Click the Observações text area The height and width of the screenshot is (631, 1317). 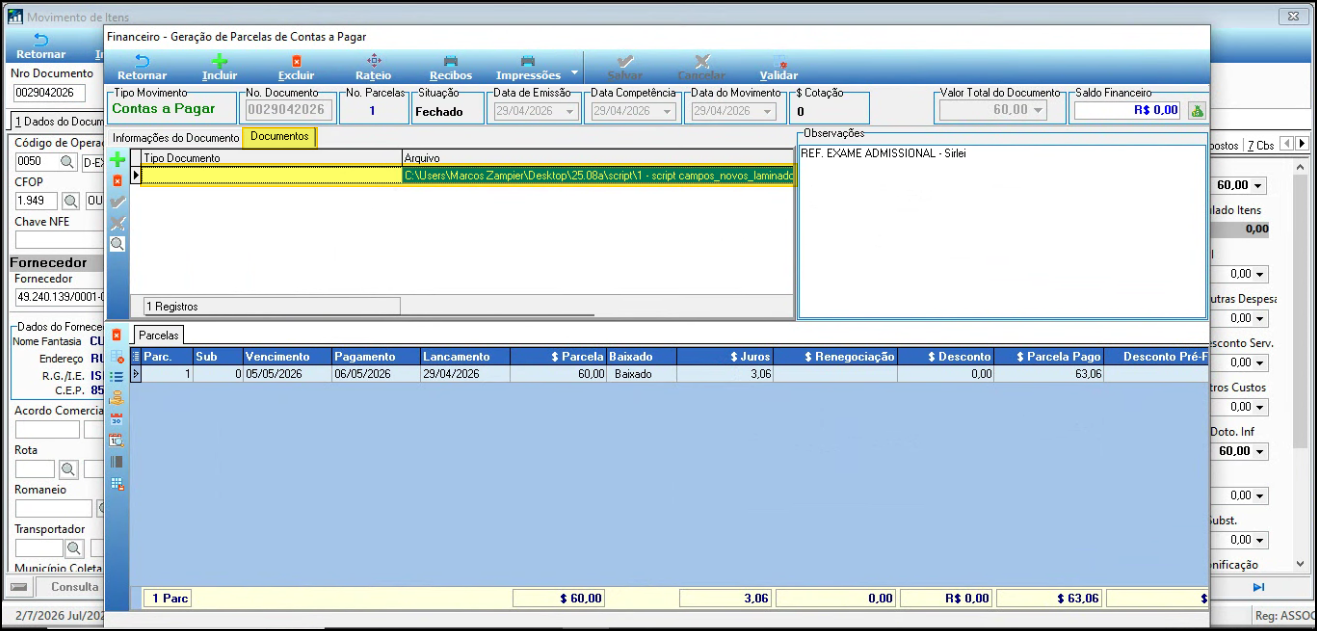1003,232
